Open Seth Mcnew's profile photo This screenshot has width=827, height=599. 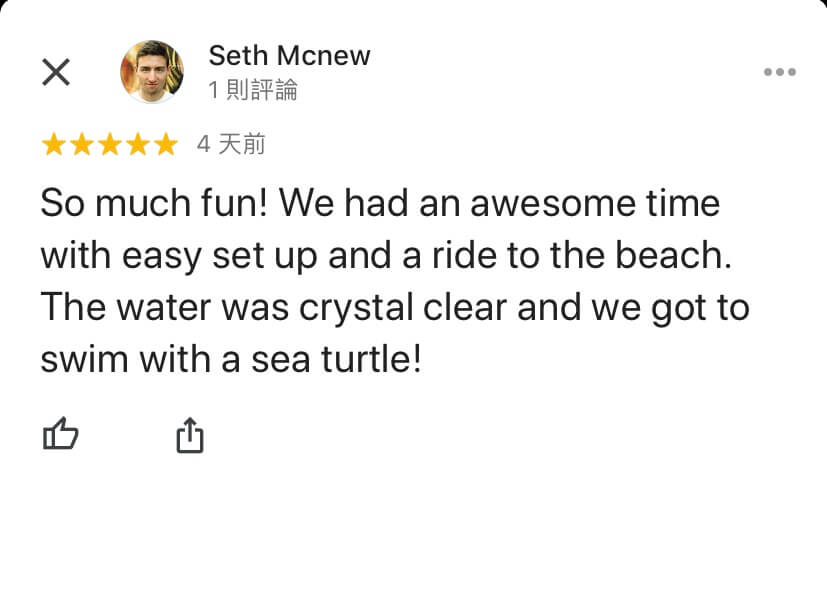click(152, 71)
